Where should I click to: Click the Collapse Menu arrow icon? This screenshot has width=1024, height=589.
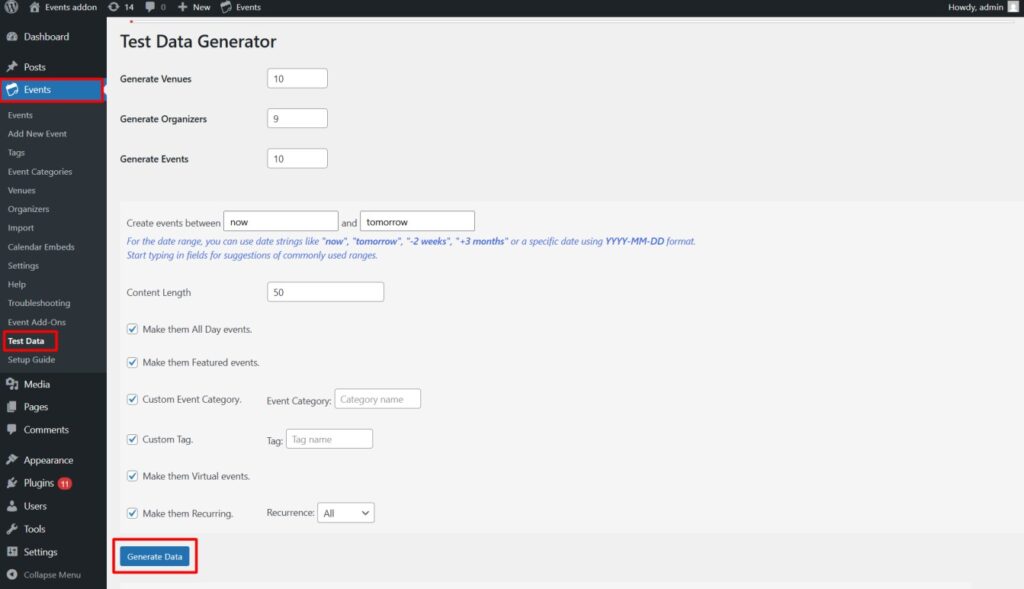(12, 575)
